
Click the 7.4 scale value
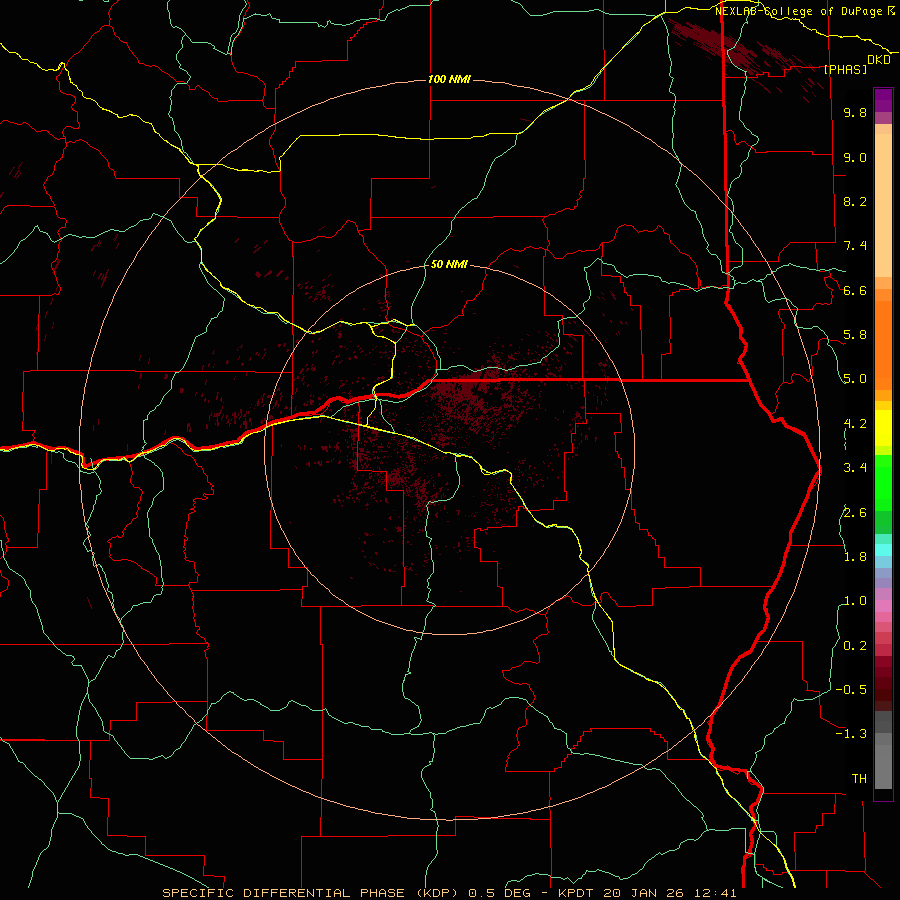click(x=855, y=246)
